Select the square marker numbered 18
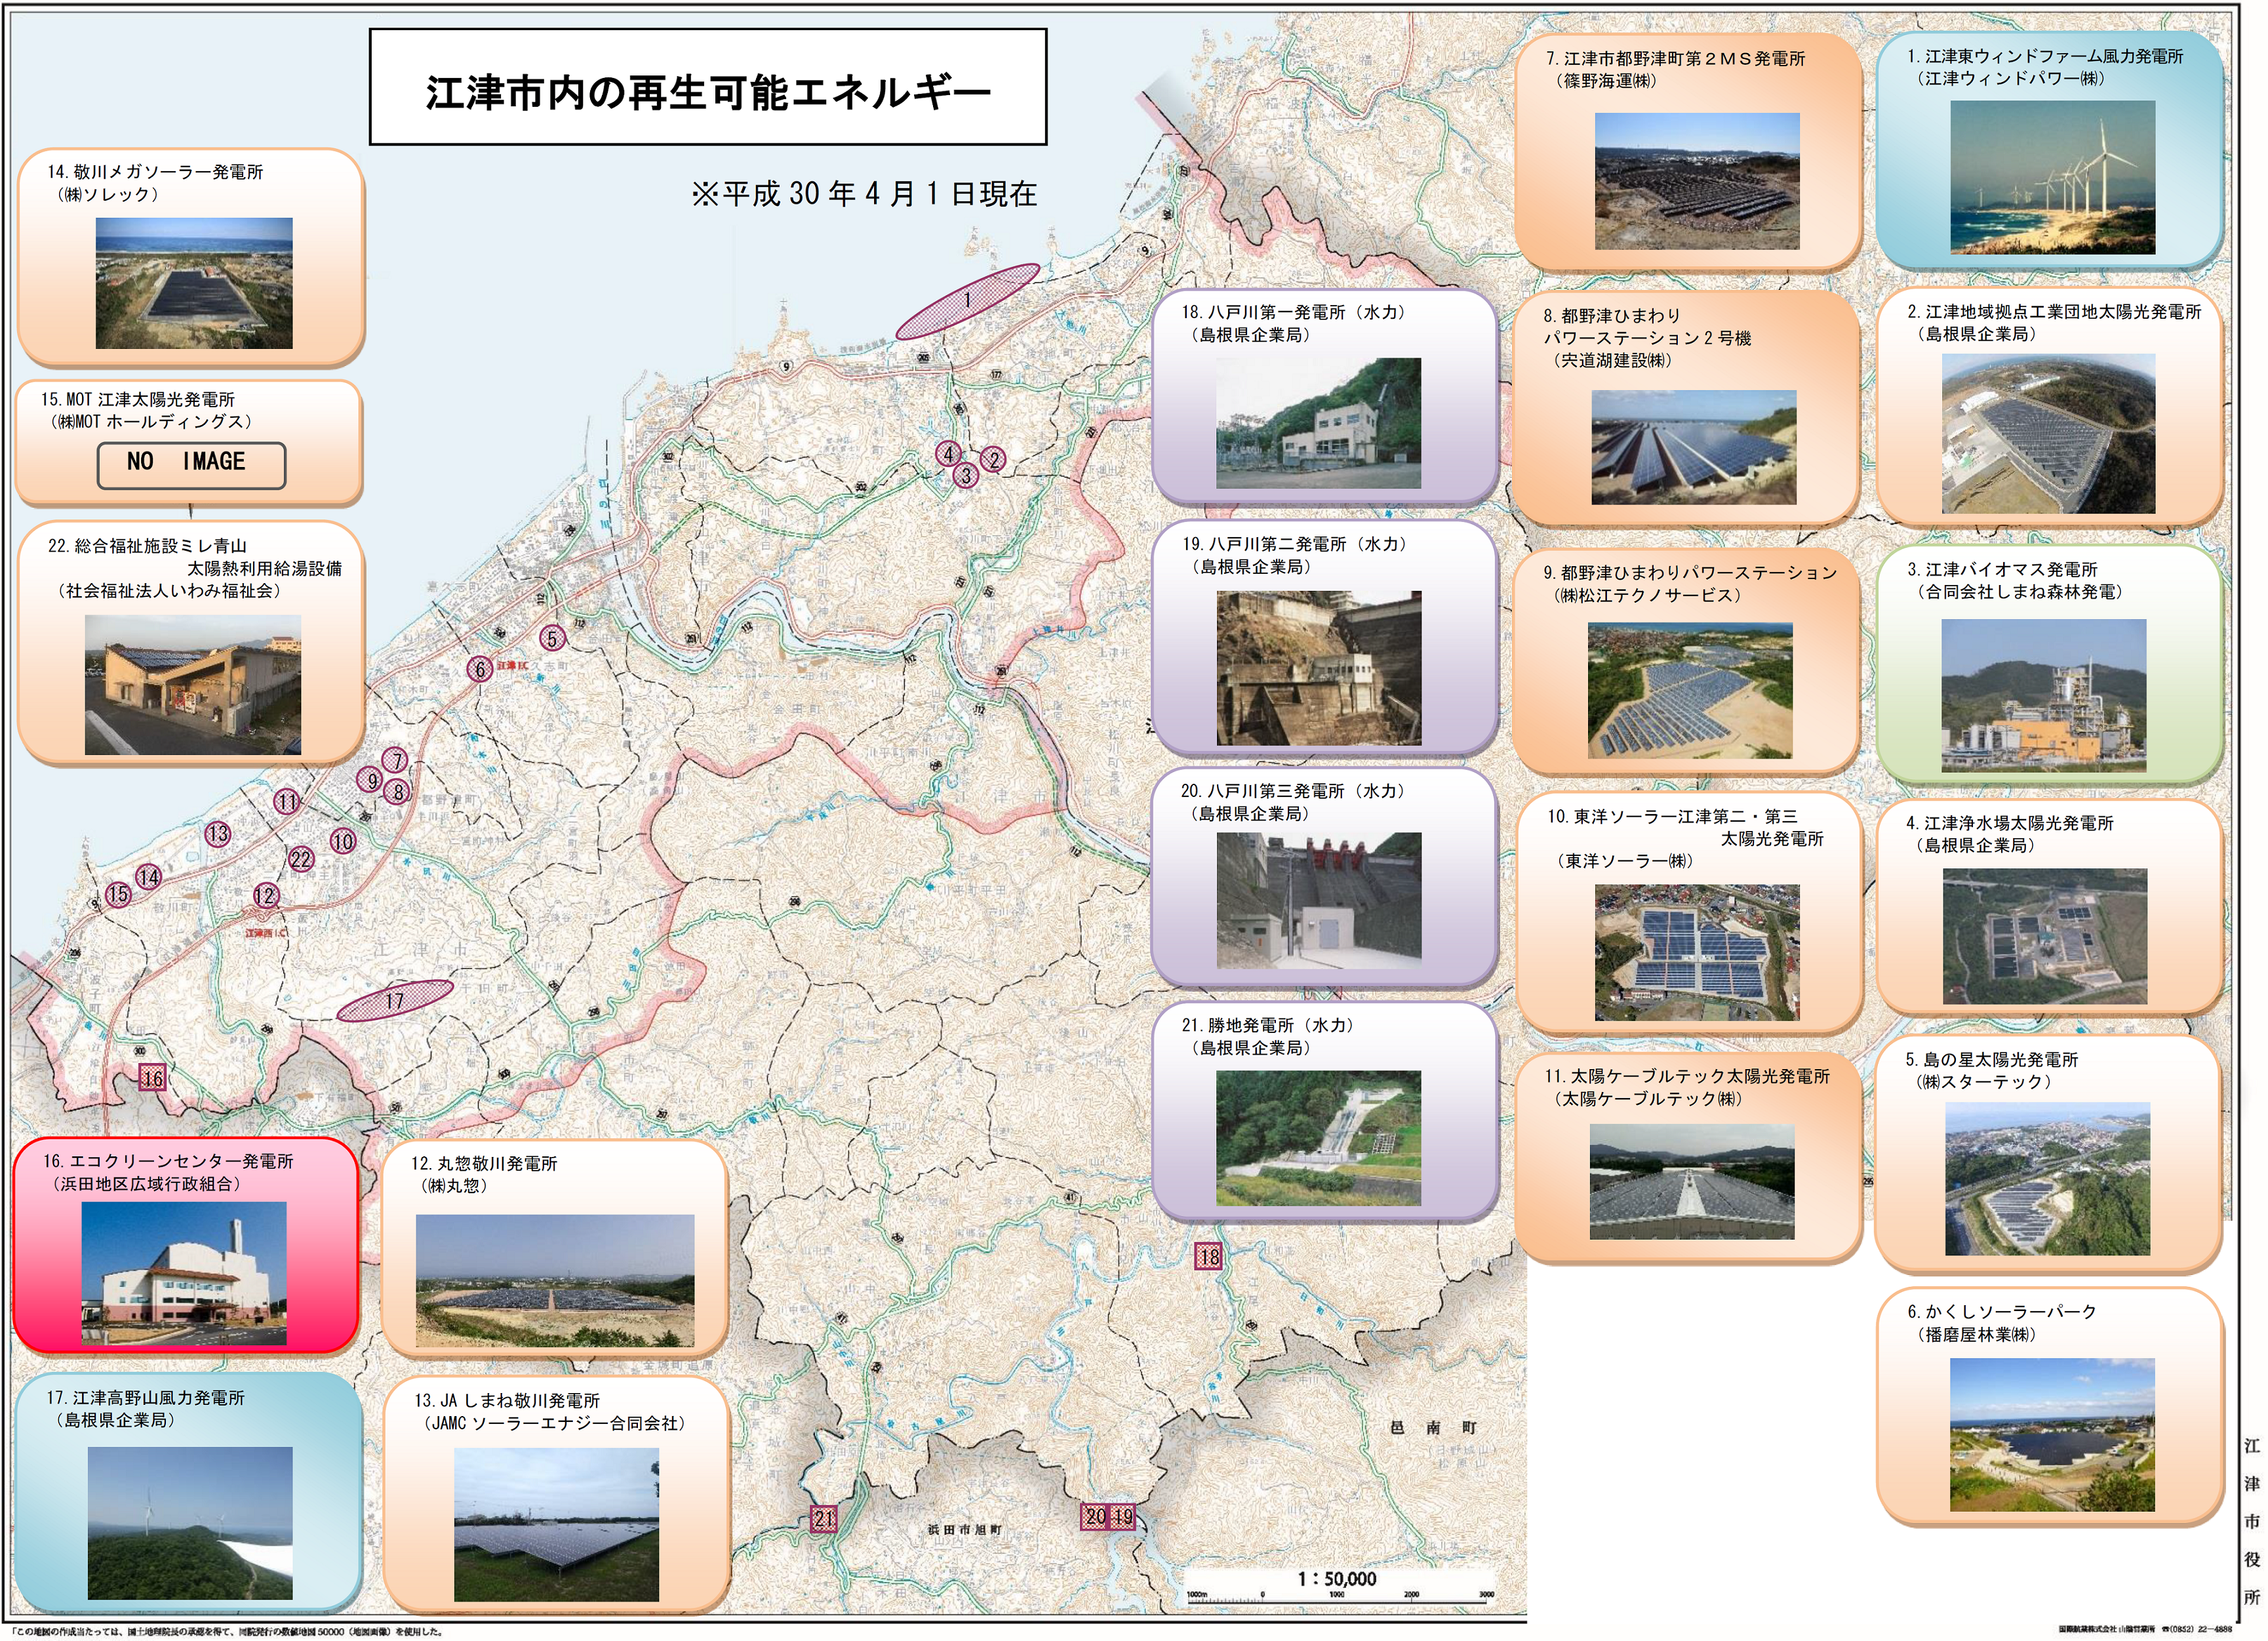 [x=1209, y=1257]
